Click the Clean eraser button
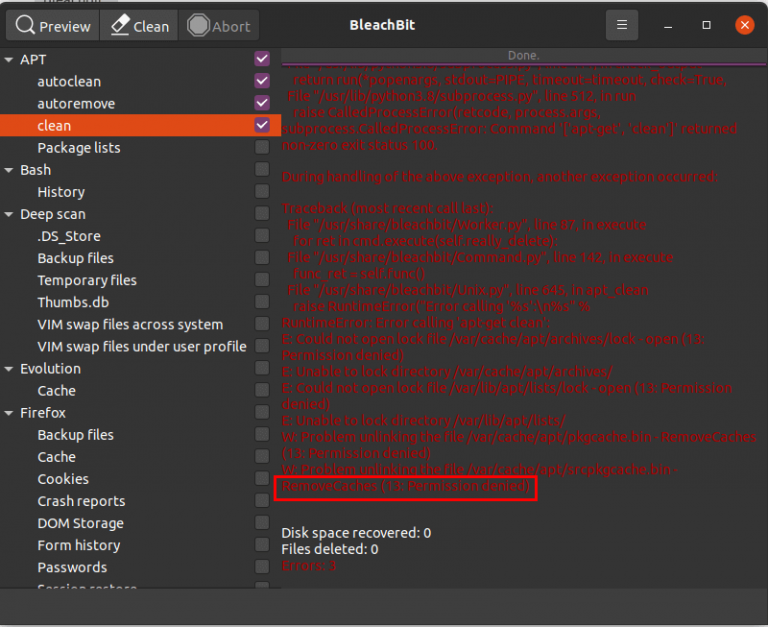This screenshot has width=768, height=627. point(140,25)
